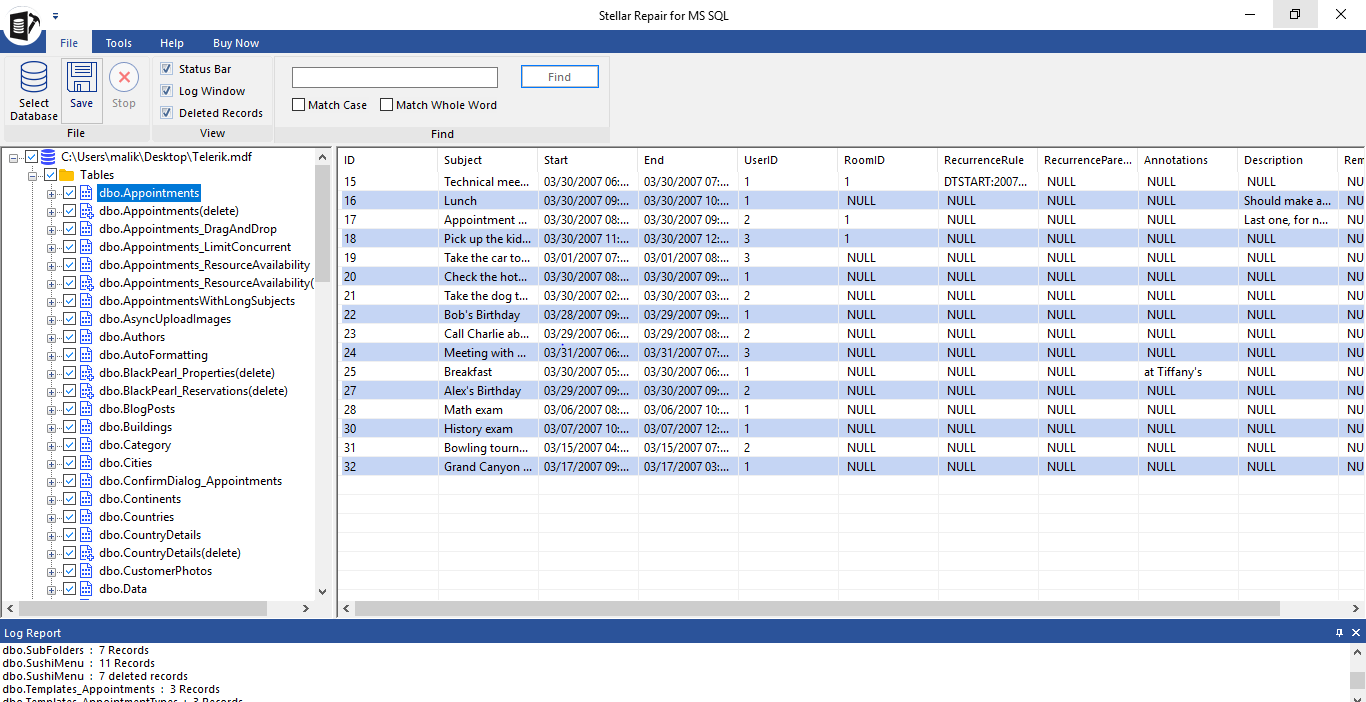Click the Save disk icon
Screen dimensions: 1366x702
point(82,78)
